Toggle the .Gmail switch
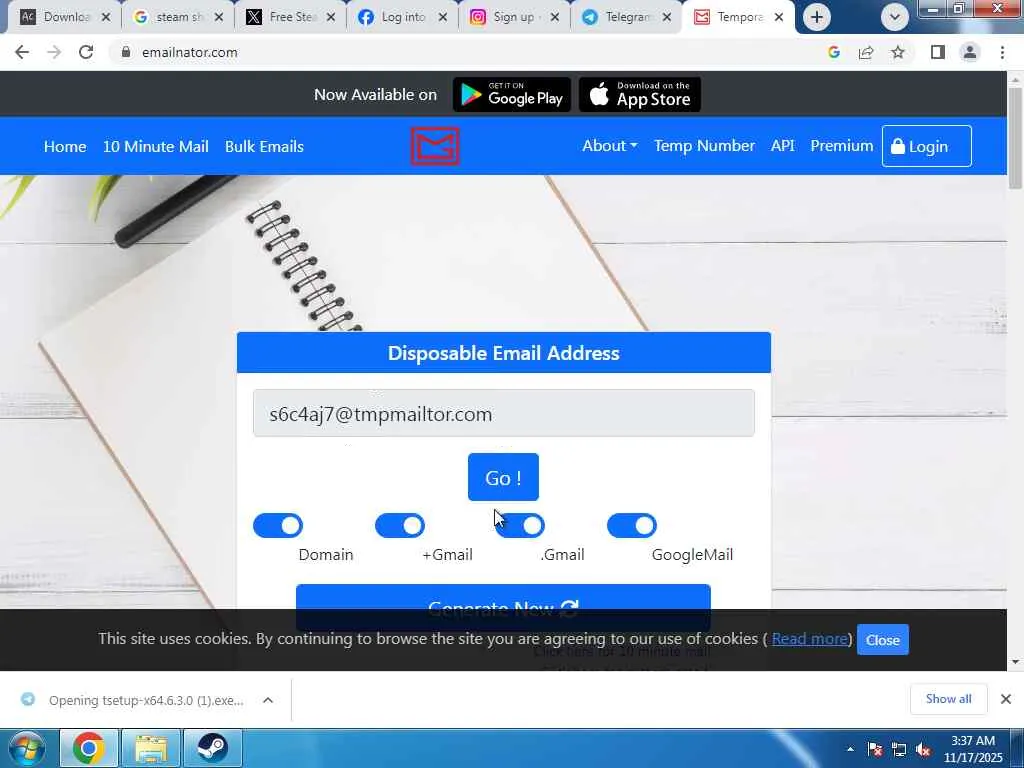This screenshot has width=1024, height=768. pos(519,526)
